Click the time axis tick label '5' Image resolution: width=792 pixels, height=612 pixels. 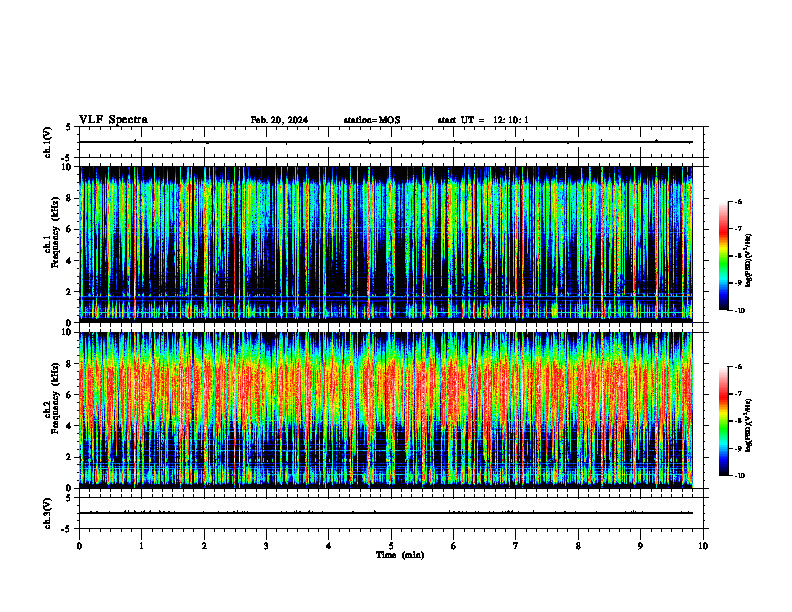[x=391, y=546]
